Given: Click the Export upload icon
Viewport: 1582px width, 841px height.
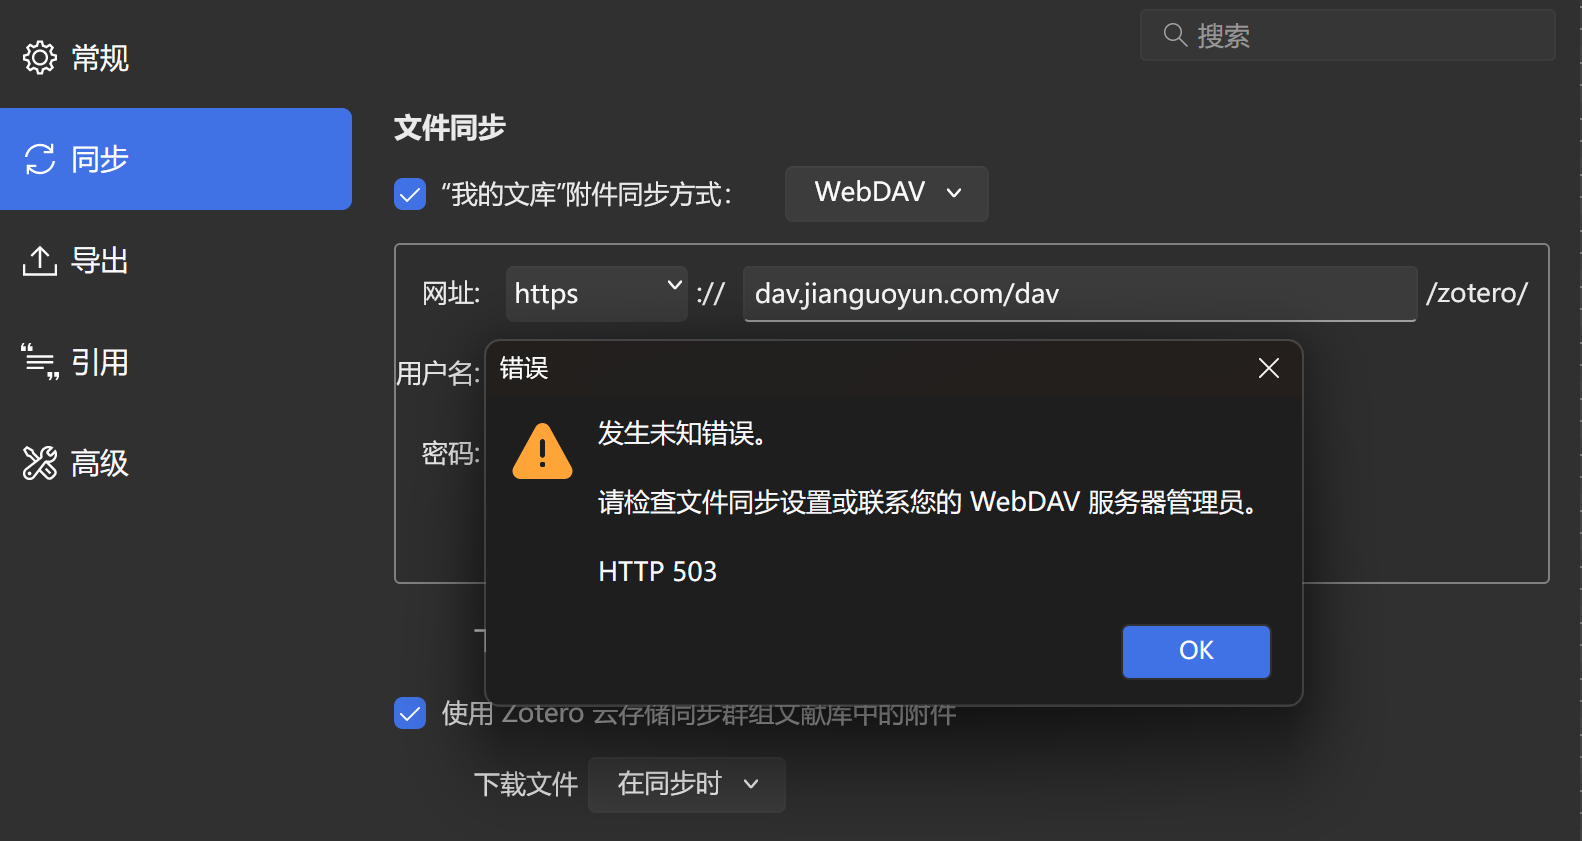Looking at the screenshot, I should 40,261.
